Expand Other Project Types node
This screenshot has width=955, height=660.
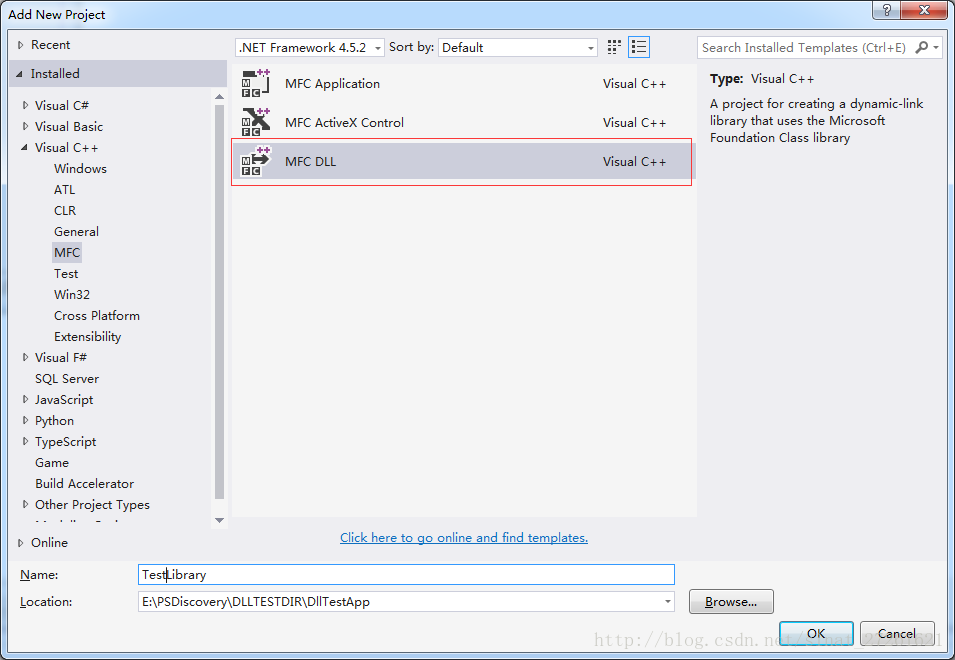[25, 504]
